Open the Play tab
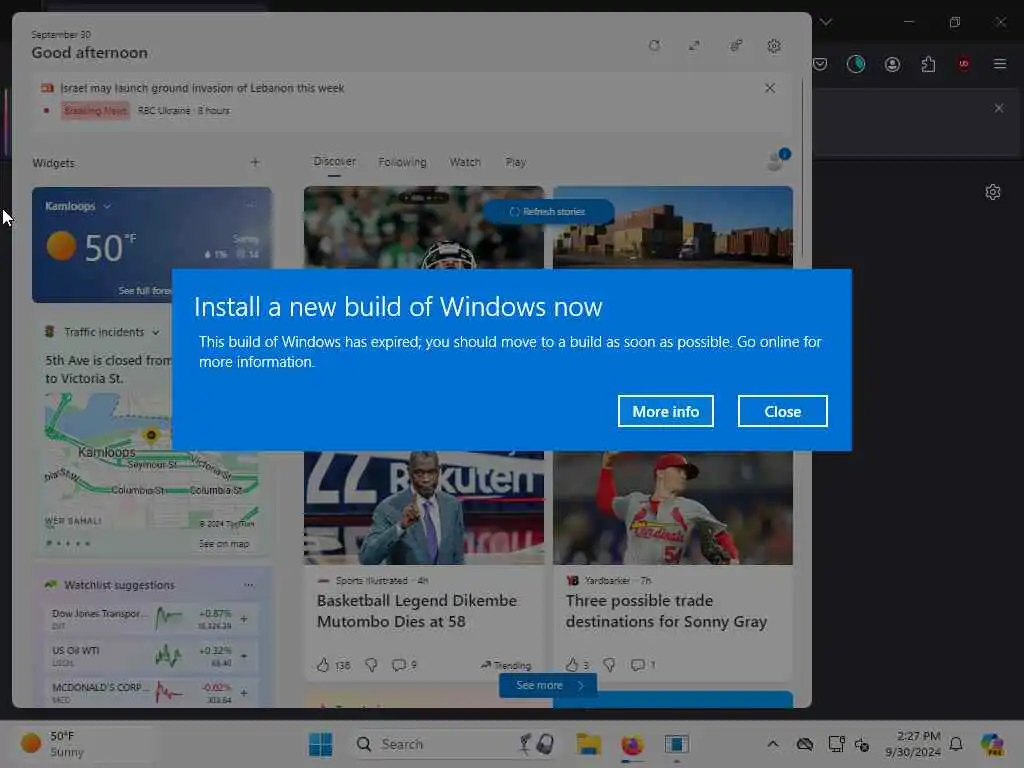Image resolution: width=1024 pixels, height=768 pixels. (515, 162)
